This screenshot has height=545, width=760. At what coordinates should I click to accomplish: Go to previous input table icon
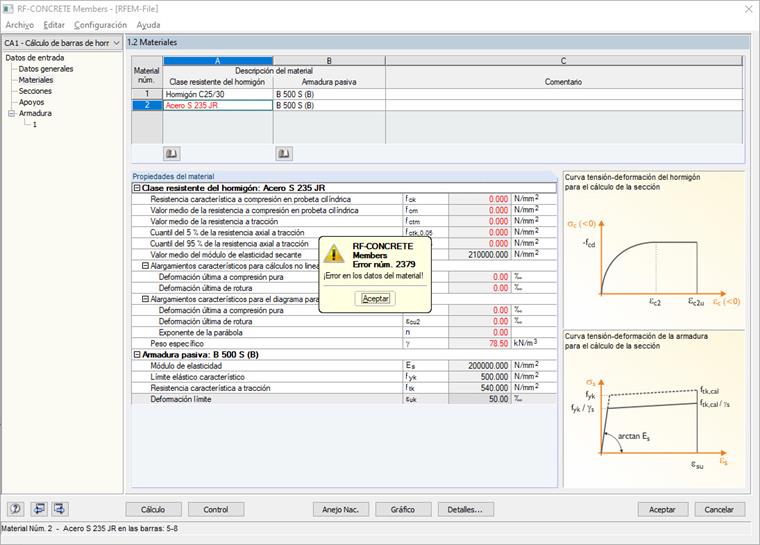tap(39, 509)
